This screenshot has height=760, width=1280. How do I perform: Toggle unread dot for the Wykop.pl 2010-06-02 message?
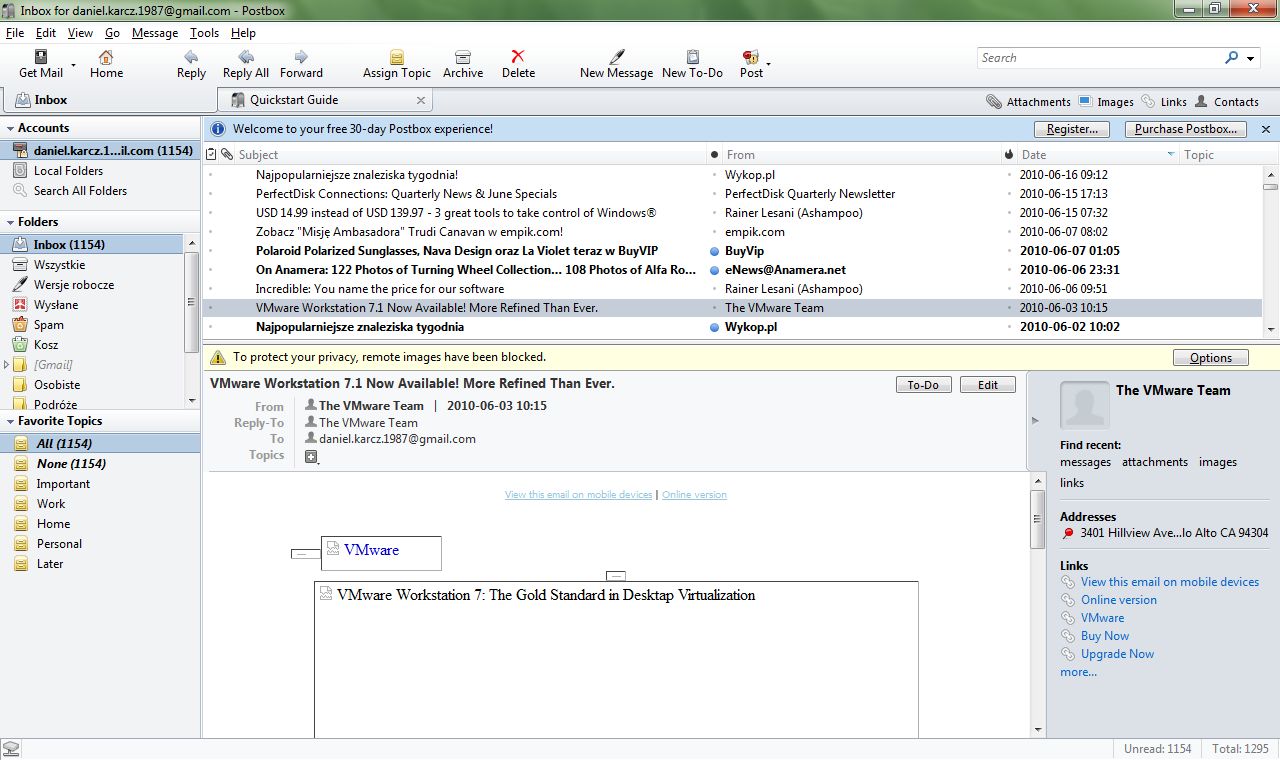pos(714,327)
